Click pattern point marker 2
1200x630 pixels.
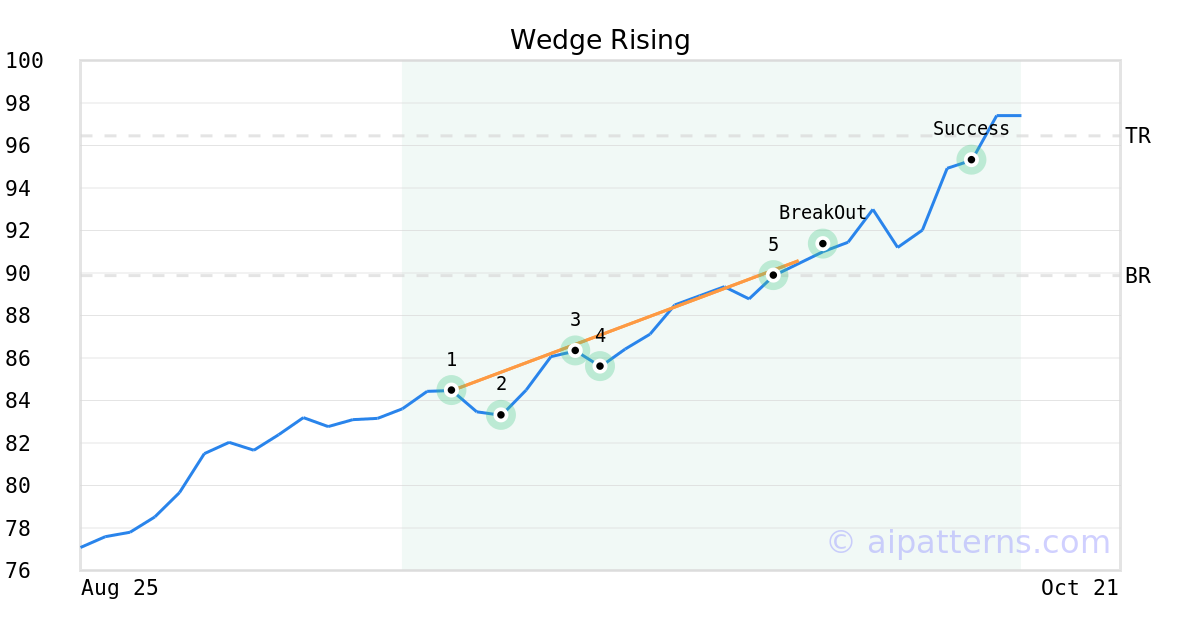pos(501,414)
